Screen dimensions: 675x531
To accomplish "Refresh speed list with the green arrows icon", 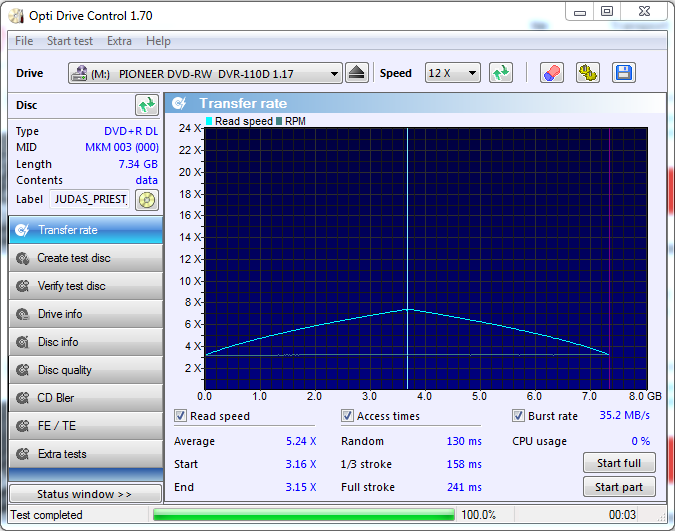I will point(501,73).
